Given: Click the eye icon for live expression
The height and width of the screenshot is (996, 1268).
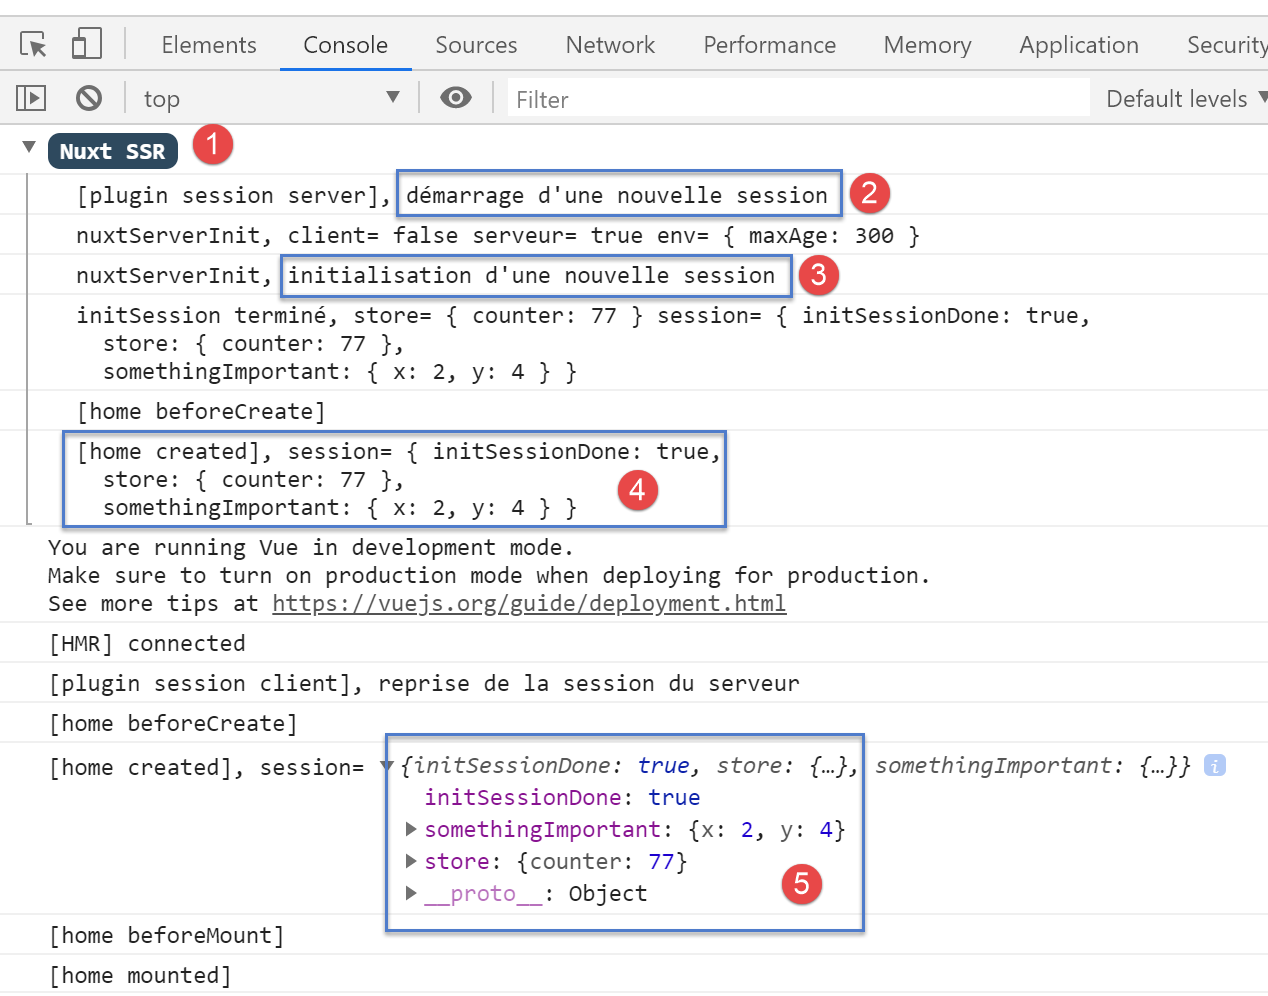Looking at the screenshot, I should (x=456, y=98).
